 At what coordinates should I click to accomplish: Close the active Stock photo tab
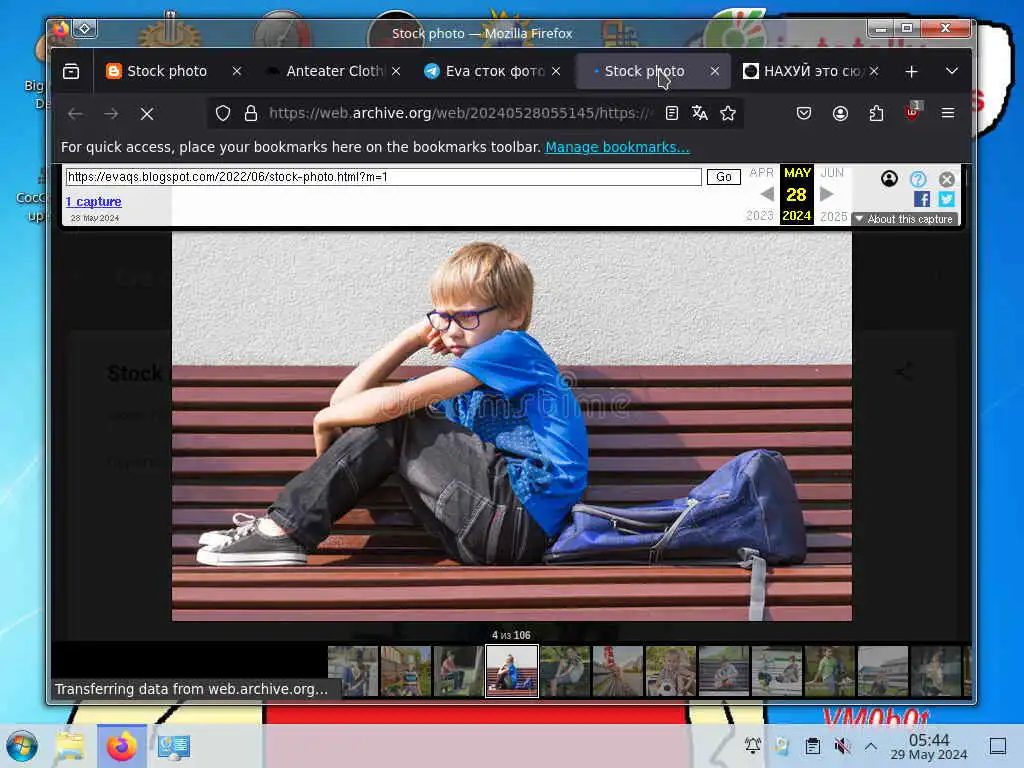point(715,71)
